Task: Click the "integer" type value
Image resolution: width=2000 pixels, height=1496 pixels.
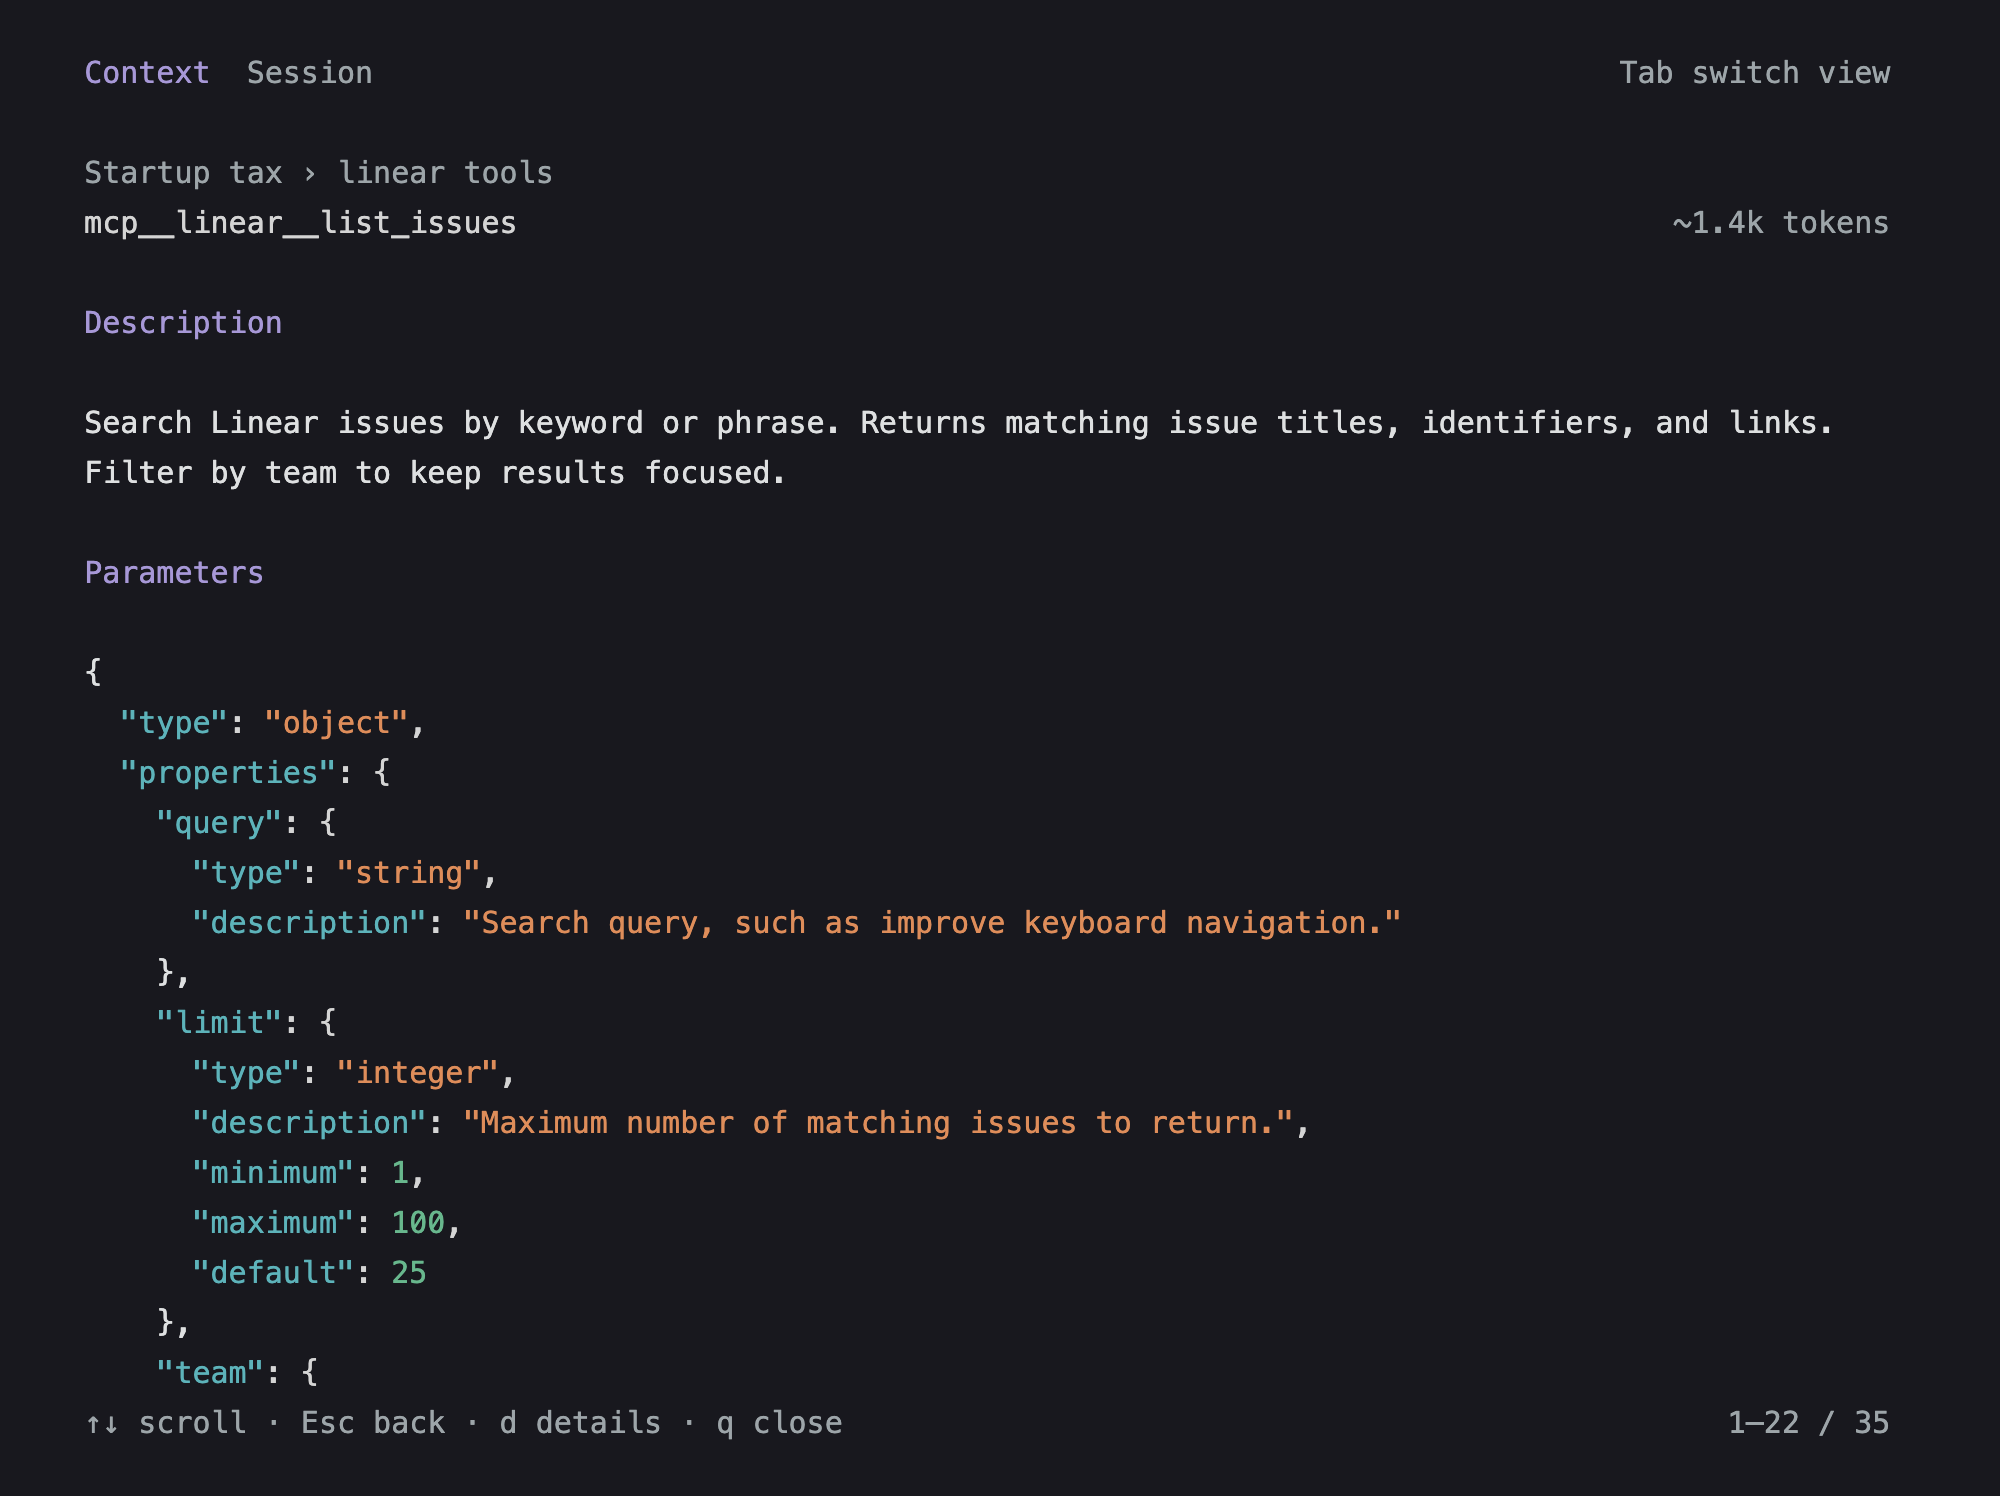Action: [418, 1073]
